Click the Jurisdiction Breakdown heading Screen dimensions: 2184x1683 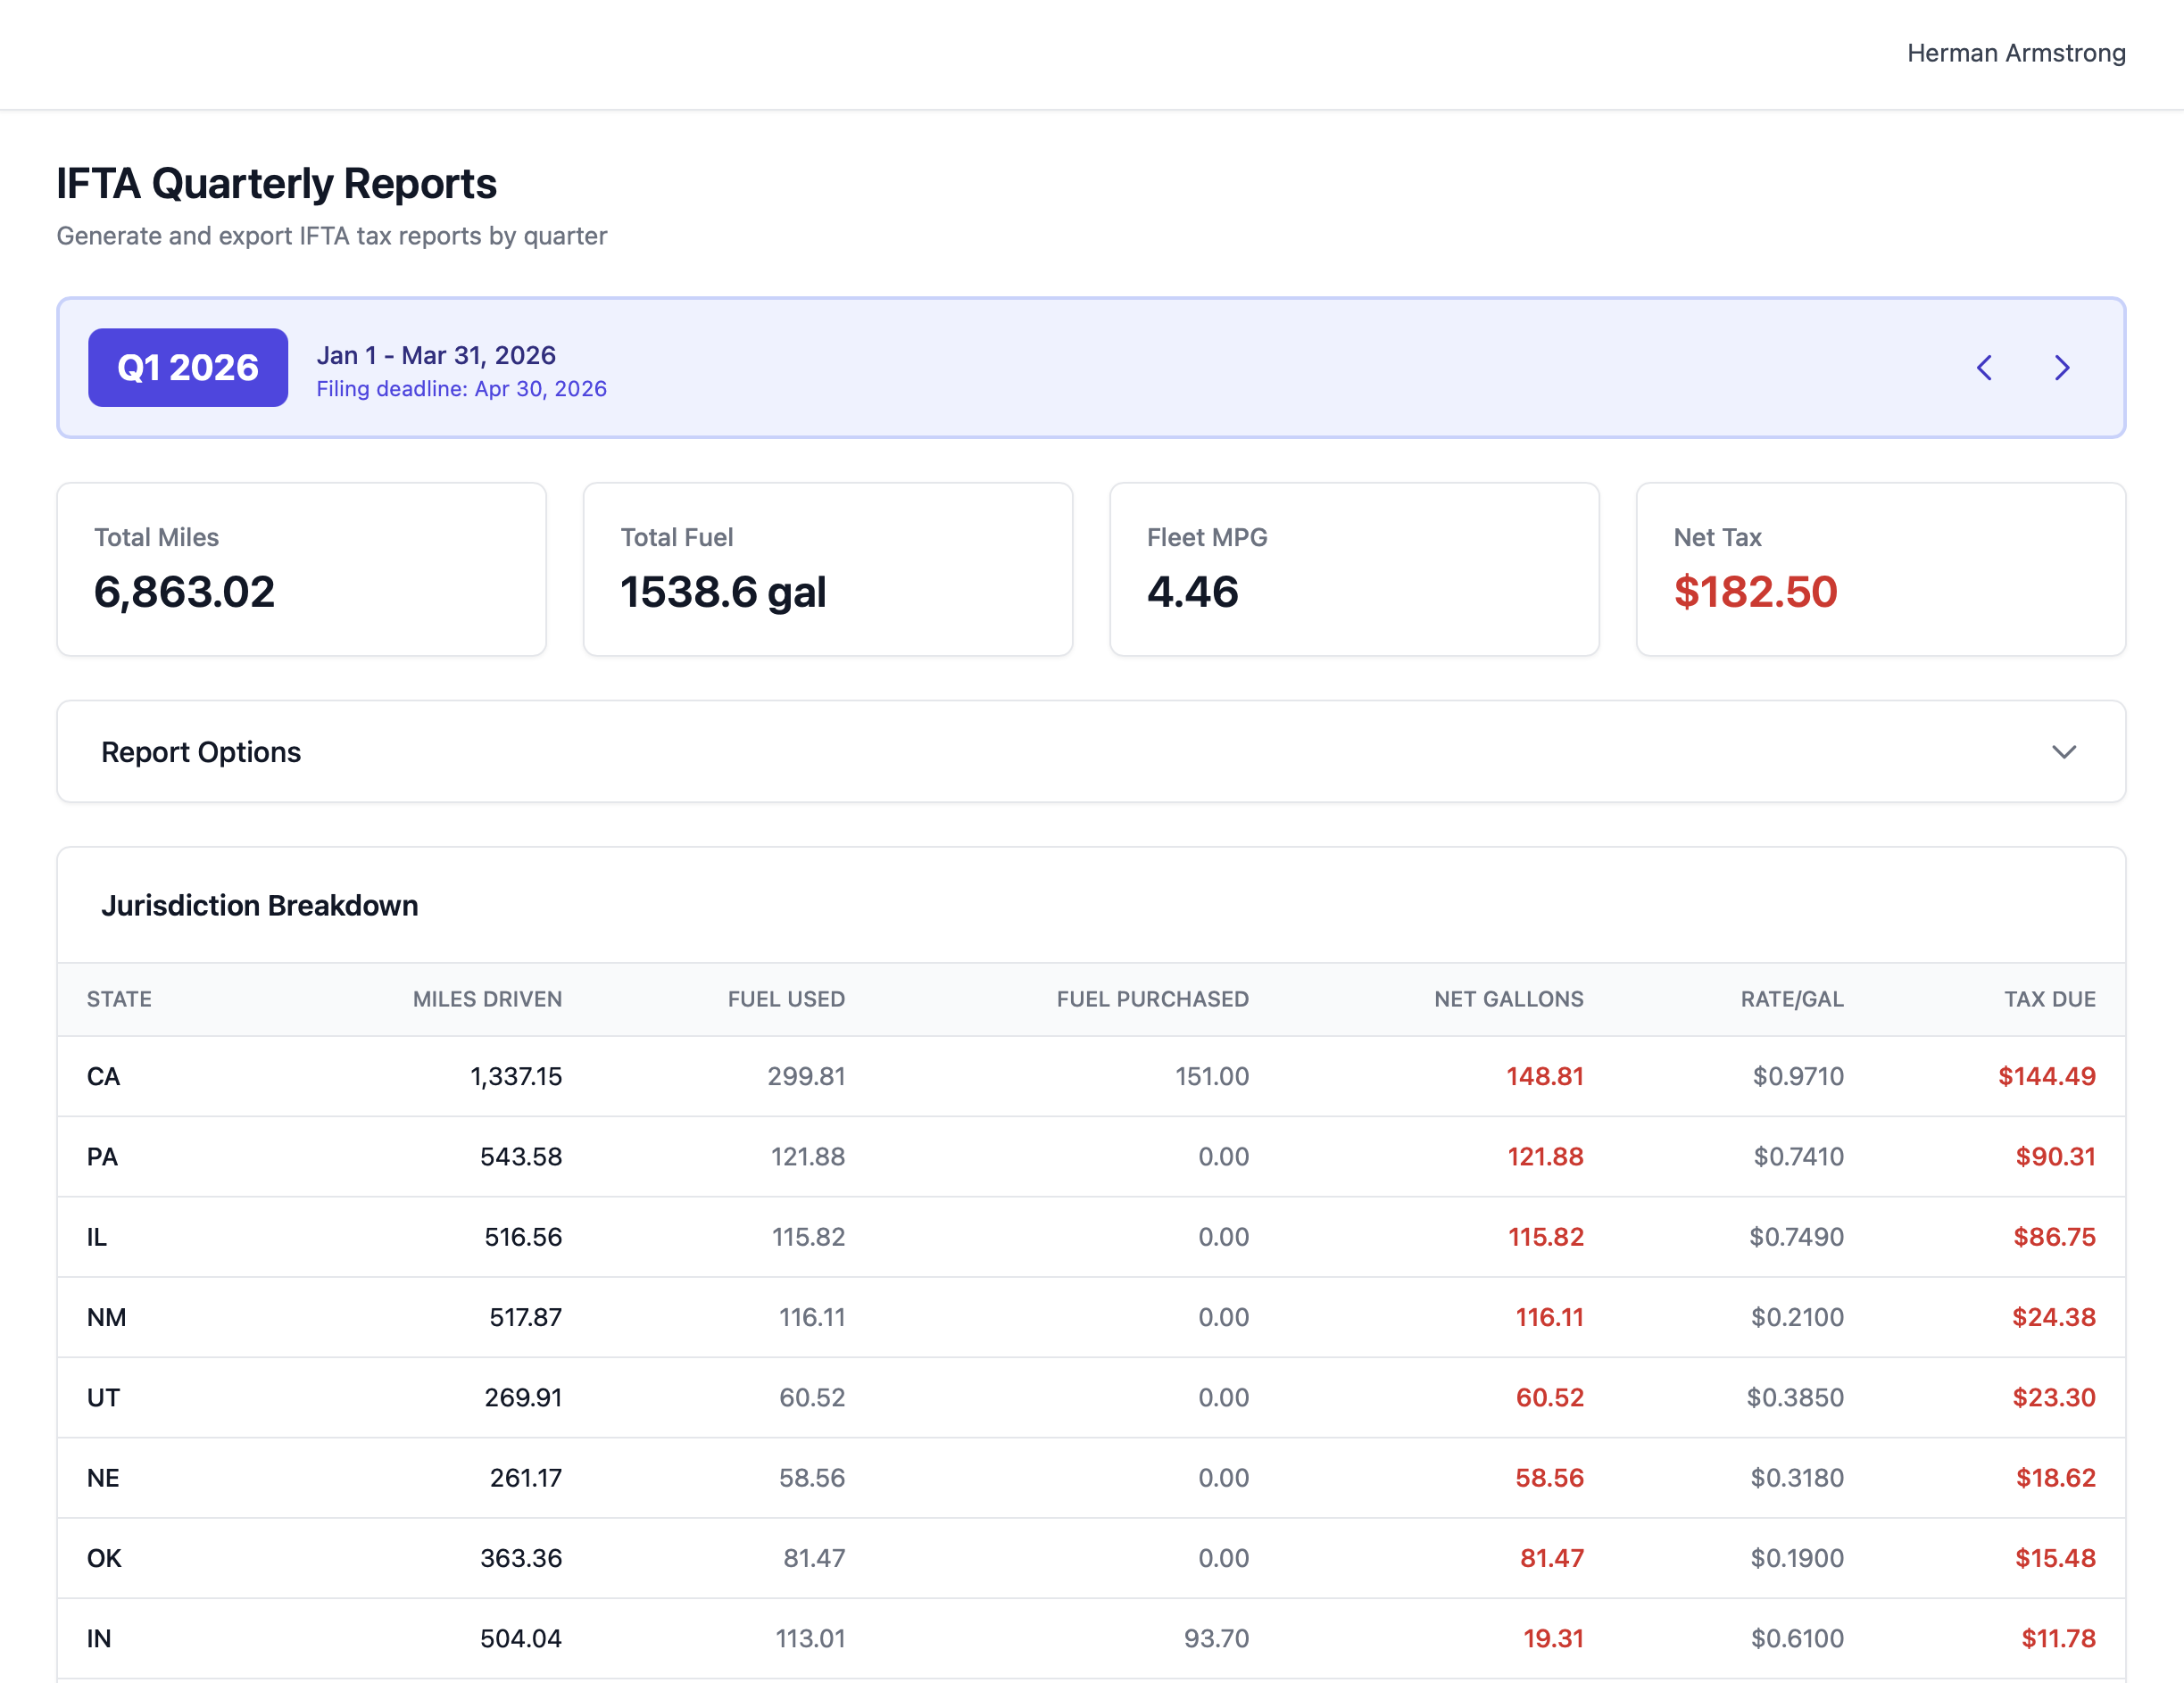[260, 906]
